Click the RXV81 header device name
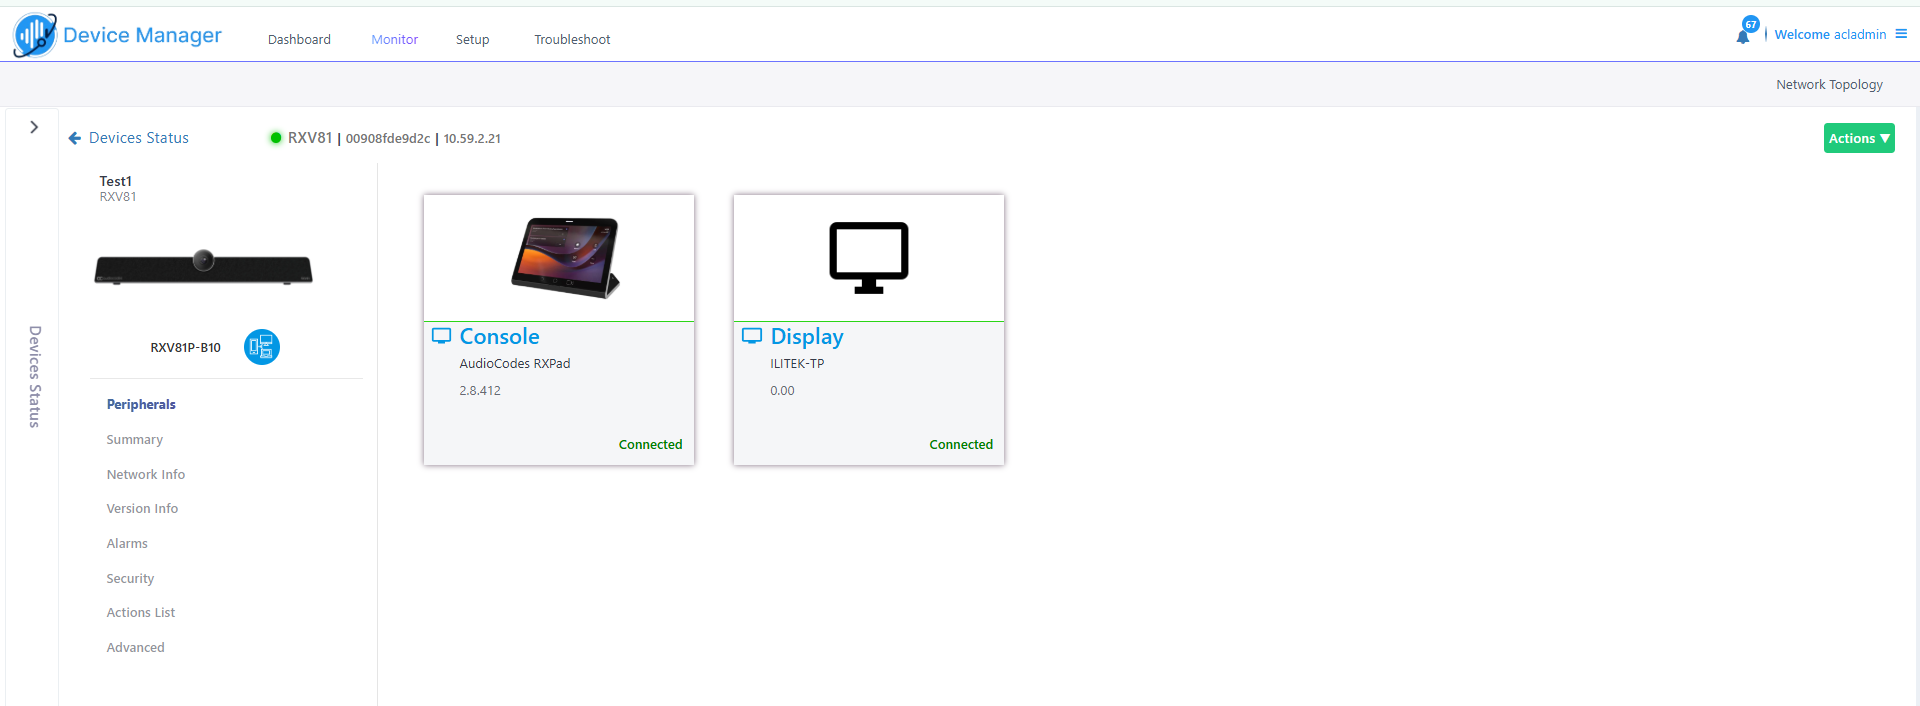The image size is (1920, 706). tap(310, 138)
